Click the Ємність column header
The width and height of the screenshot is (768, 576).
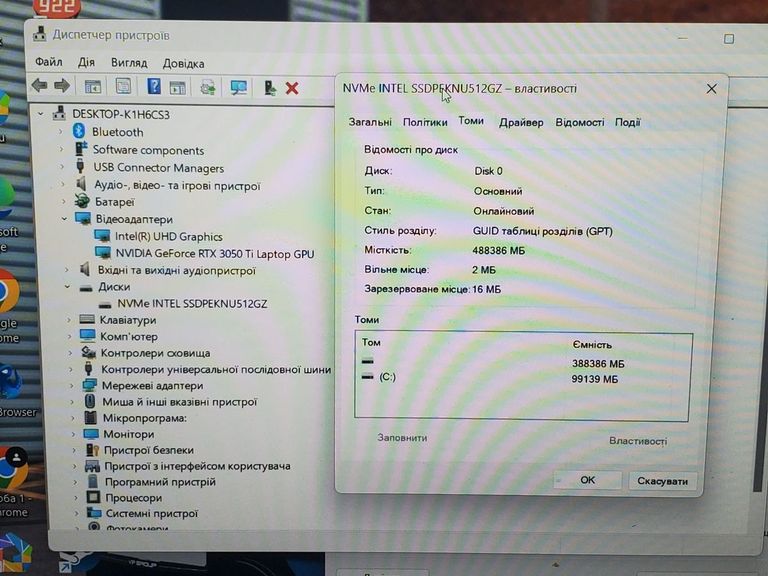[x=592, y=345]
